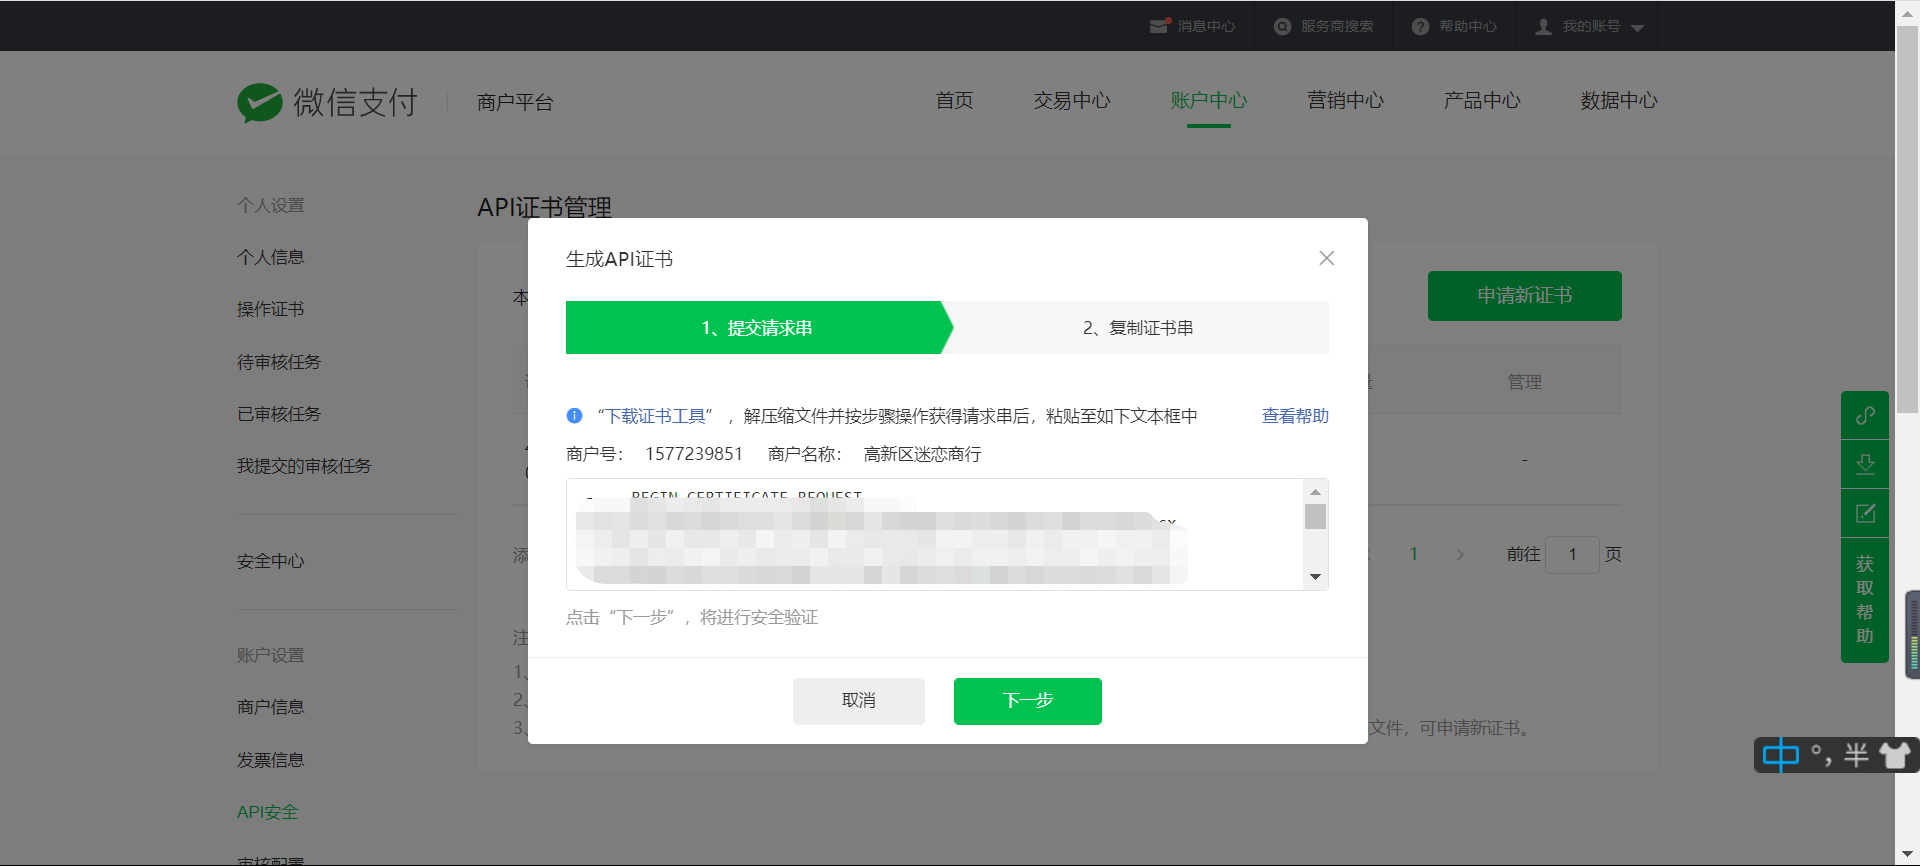This screenshot has width=1920, height=866.
Task: Open 安全中心 in the sidebar
Action: point(271,562)
